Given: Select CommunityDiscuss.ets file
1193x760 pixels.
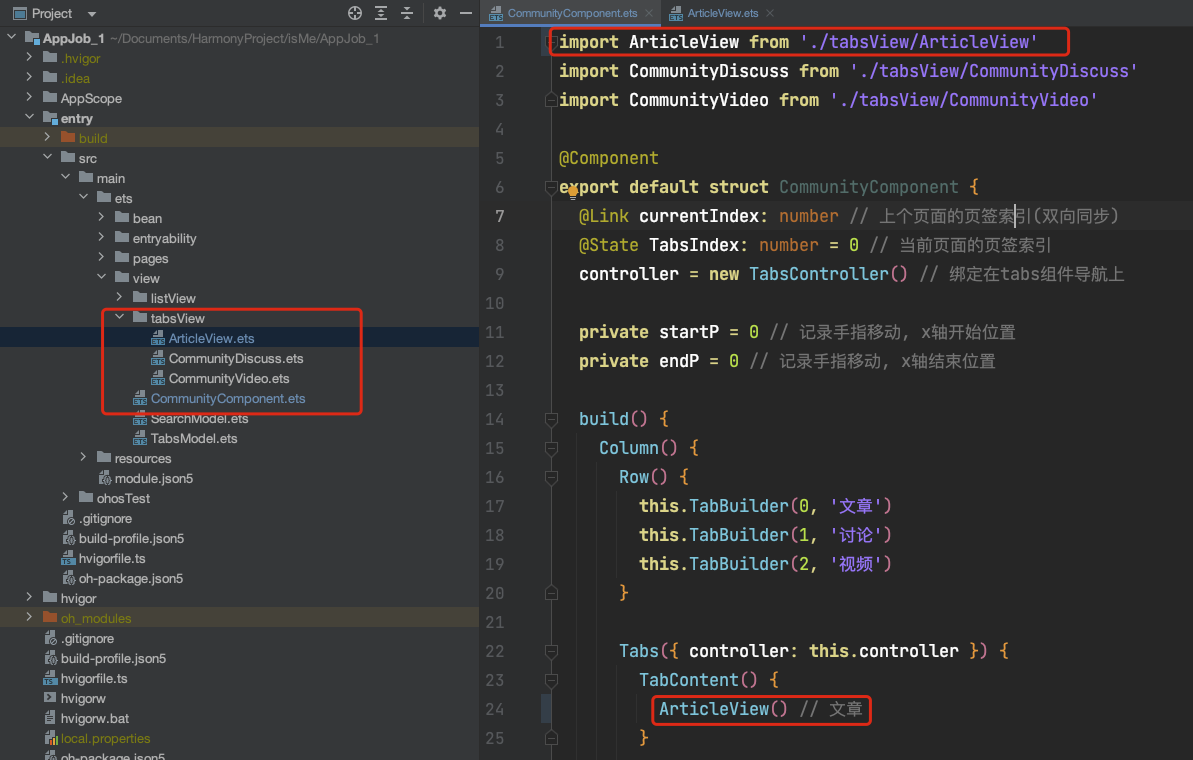Looking at the screenshot, I should 236,358.
